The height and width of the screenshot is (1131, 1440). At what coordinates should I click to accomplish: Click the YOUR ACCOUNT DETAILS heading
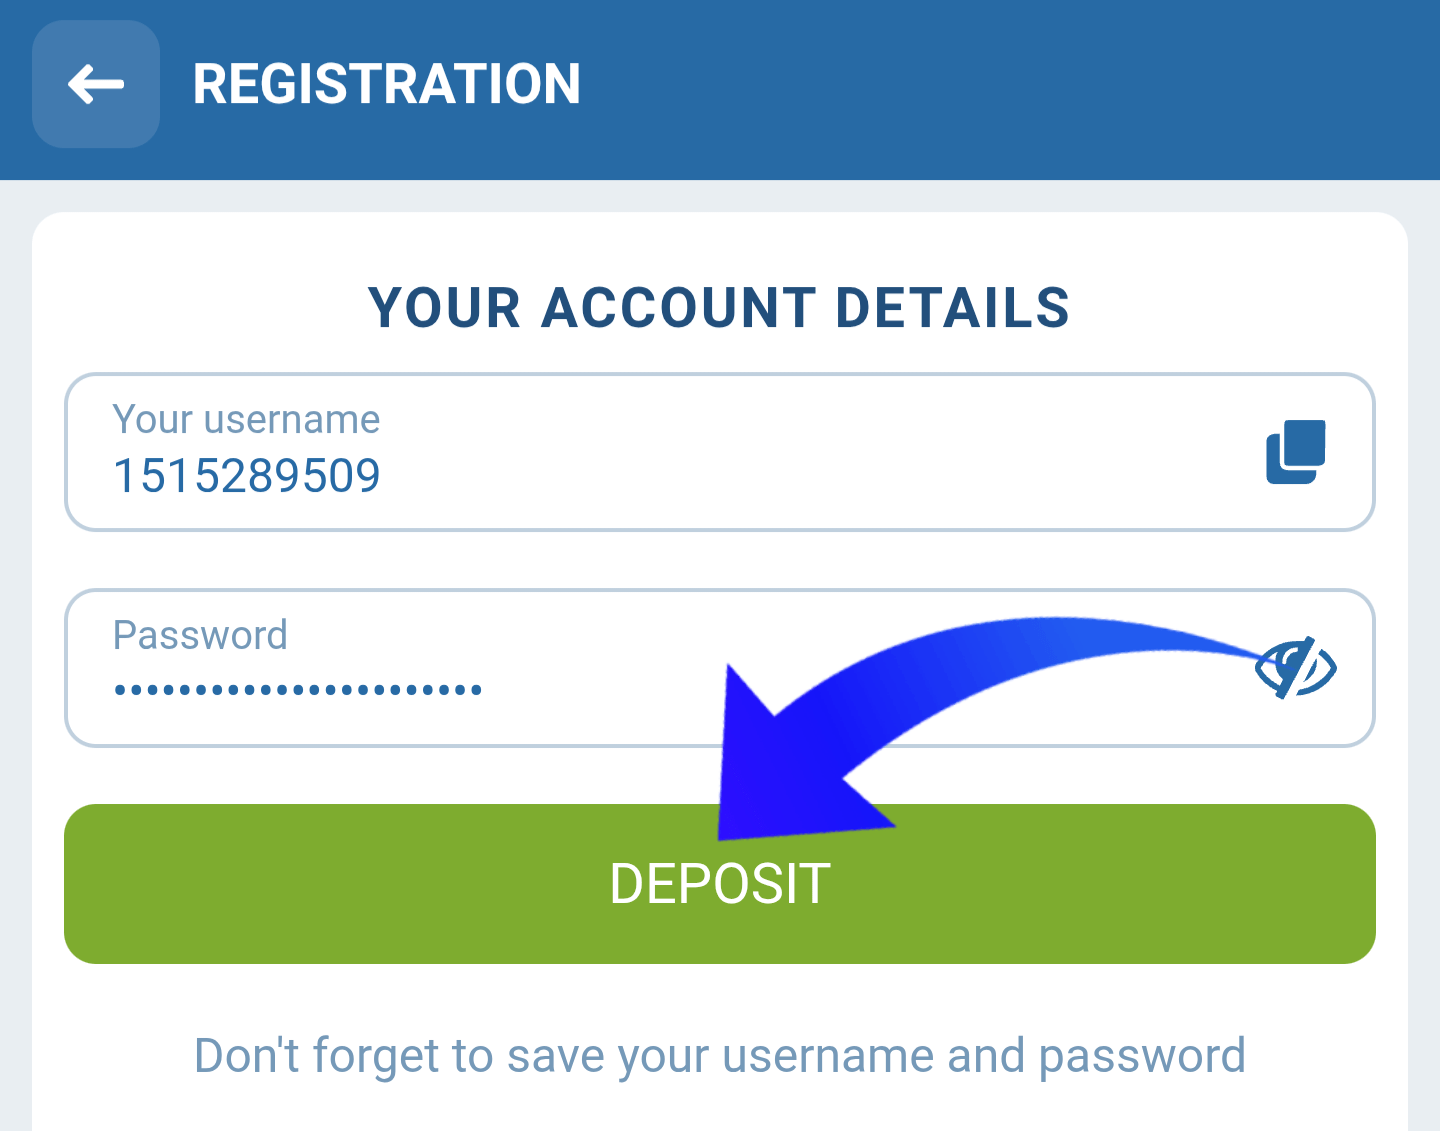[719, 307]
